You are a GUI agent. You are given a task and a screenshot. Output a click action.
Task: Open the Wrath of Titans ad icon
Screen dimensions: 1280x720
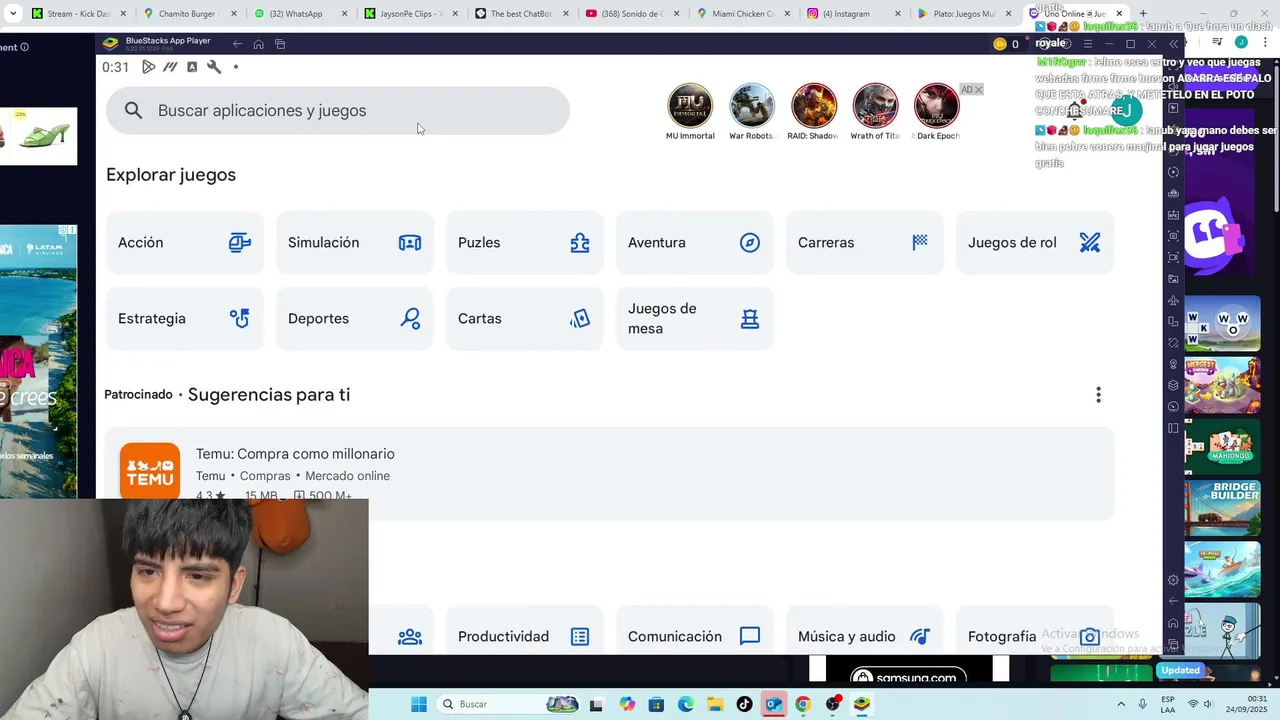(875, 106)
